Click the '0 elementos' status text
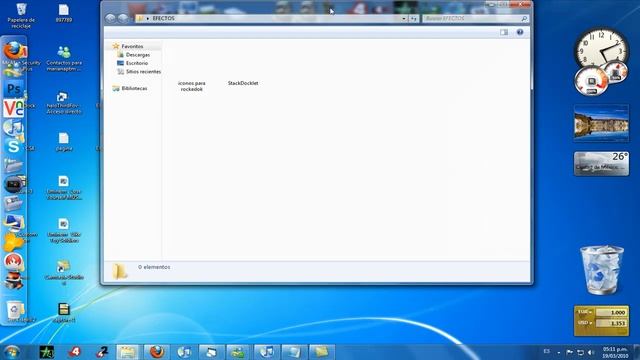The image size is (640, 360). pos(154,267)
